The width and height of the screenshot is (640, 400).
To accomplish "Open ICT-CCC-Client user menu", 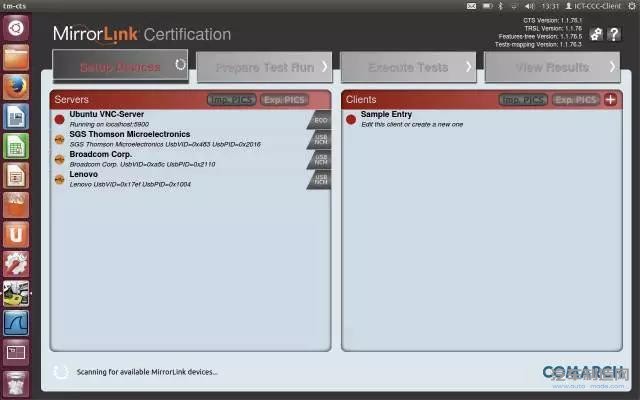I will coord(593,6).
